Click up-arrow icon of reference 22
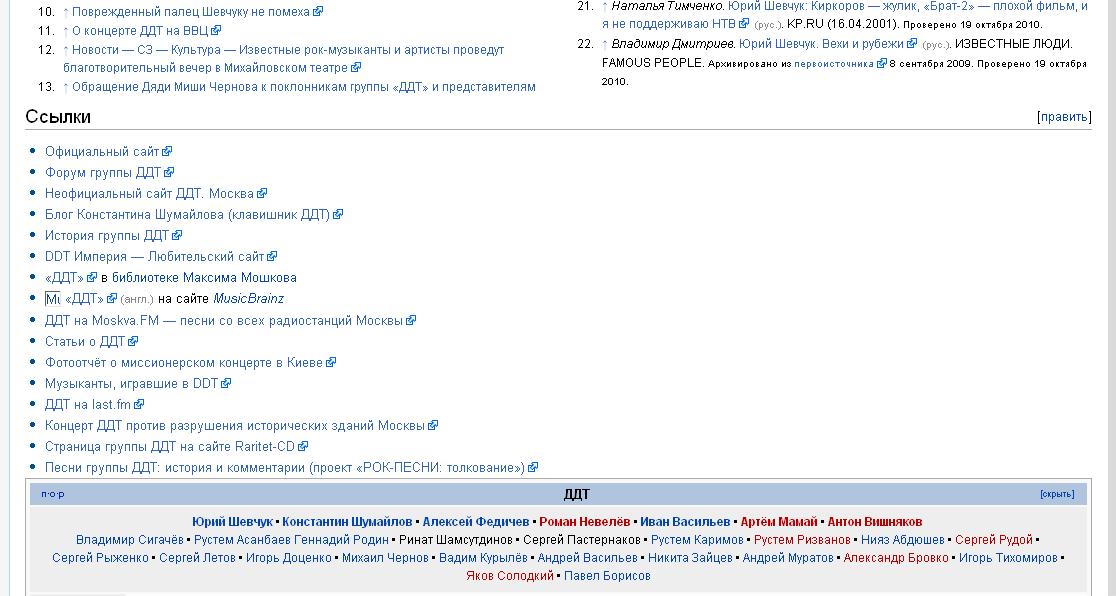The image size is (1116, 596). coord(604,44)
